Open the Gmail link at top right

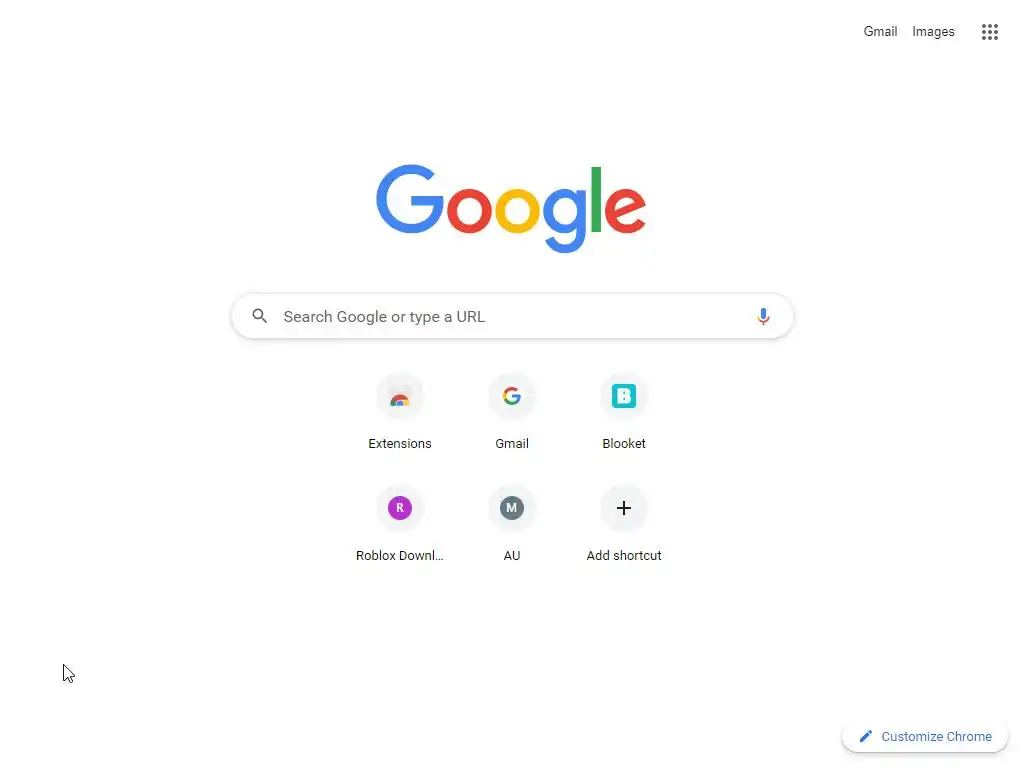pos(880,31)
